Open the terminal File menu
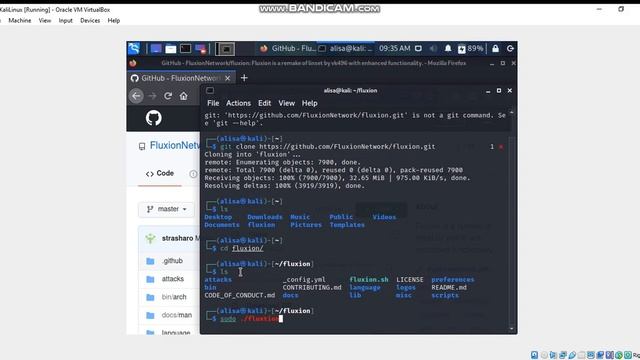The image size is (640, 360). 213,103
